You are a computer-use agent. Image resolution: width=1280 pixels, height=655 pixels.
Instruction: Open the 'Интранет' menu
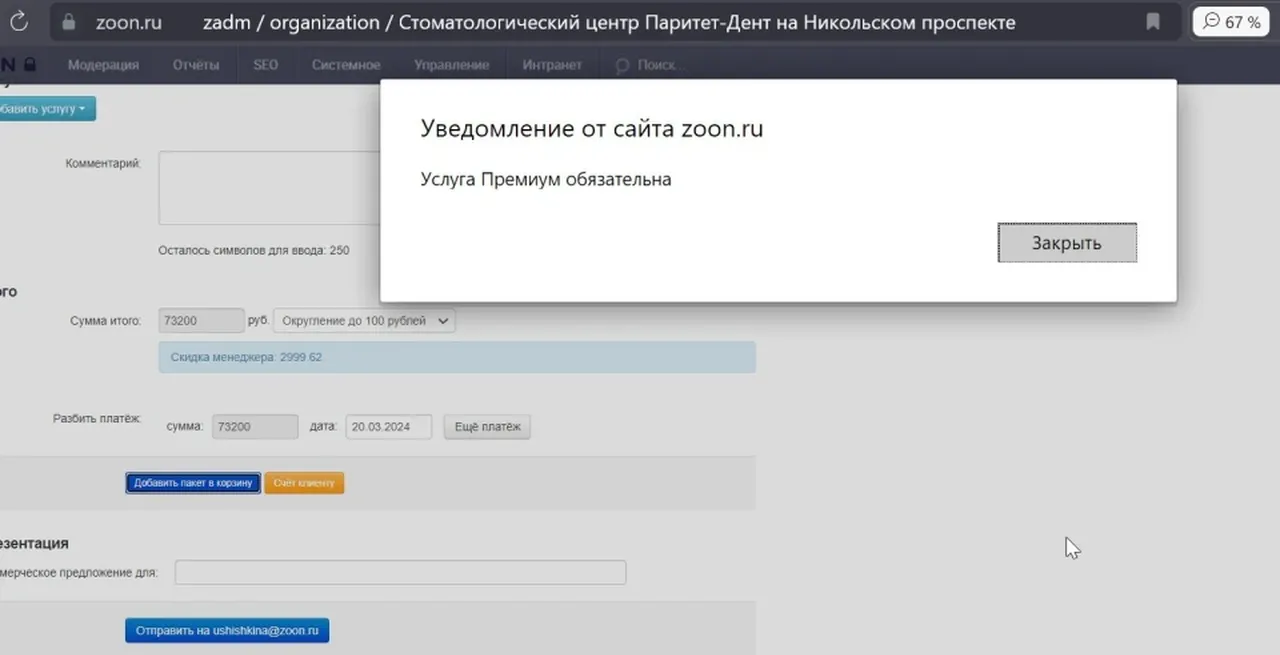(551, 65)
